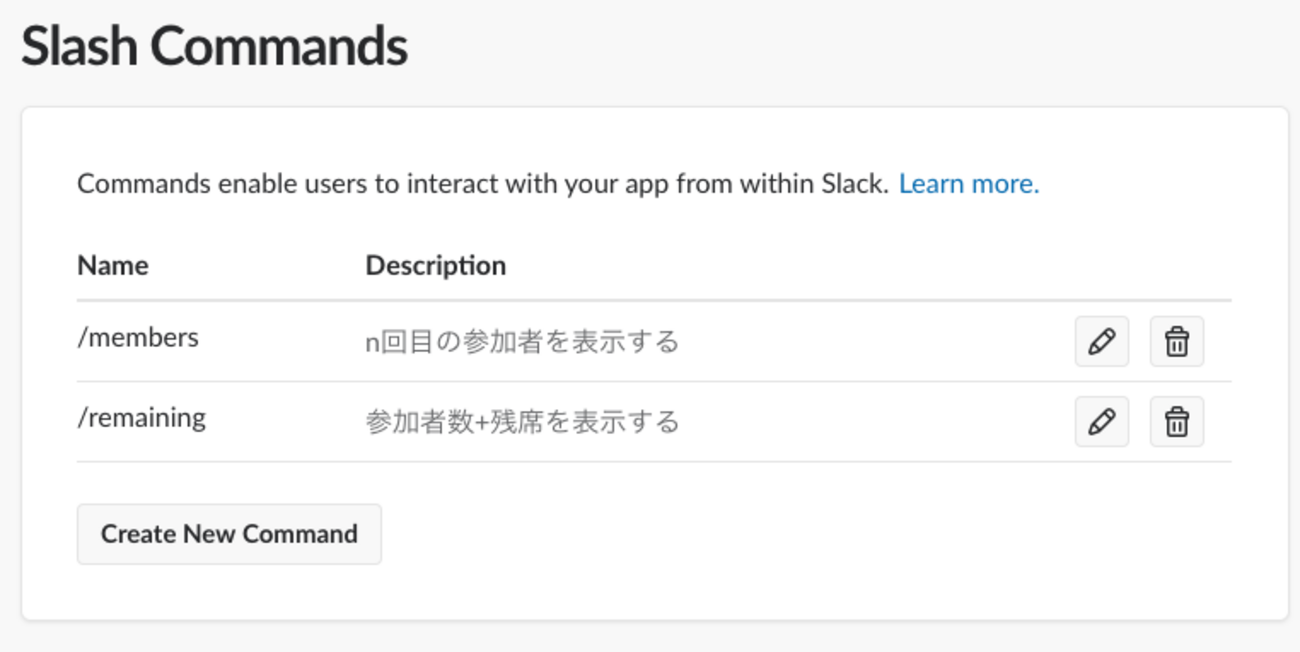Open the editor for the /remaining command
Viewport: 1300px width, 652px height.
(x=1101, y=422)
